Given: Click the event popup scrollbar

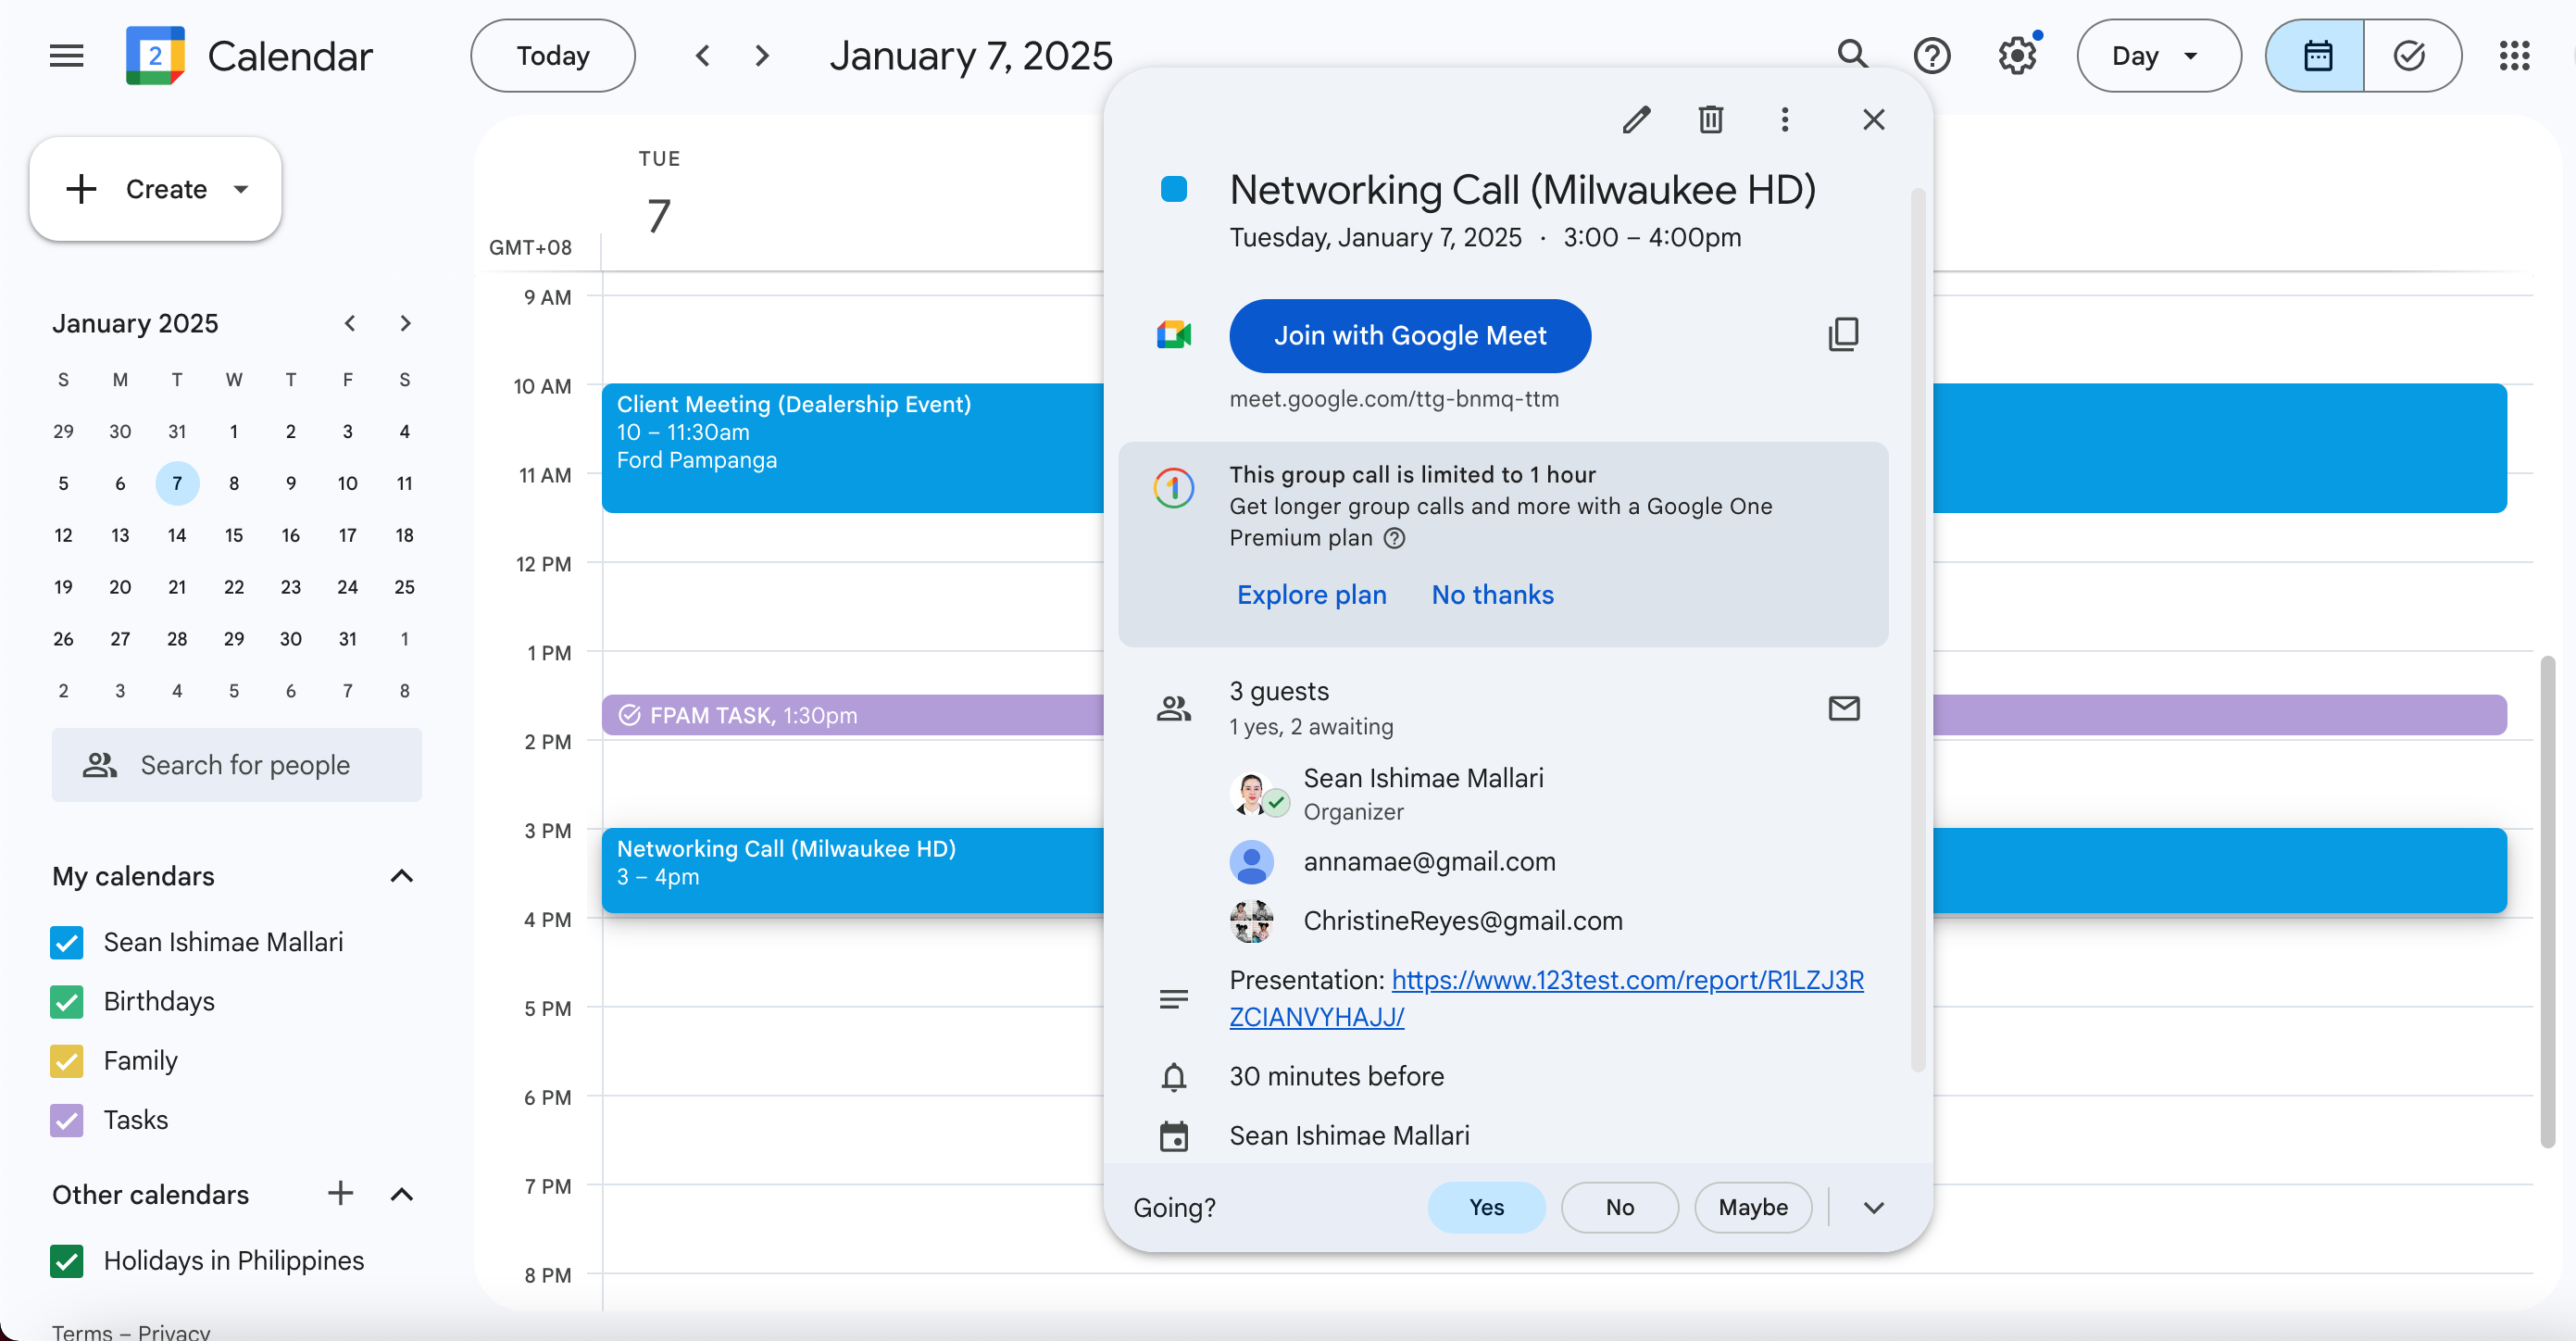Looking at the screenshot, I should pyautogui.click(x=1917, y=630).
